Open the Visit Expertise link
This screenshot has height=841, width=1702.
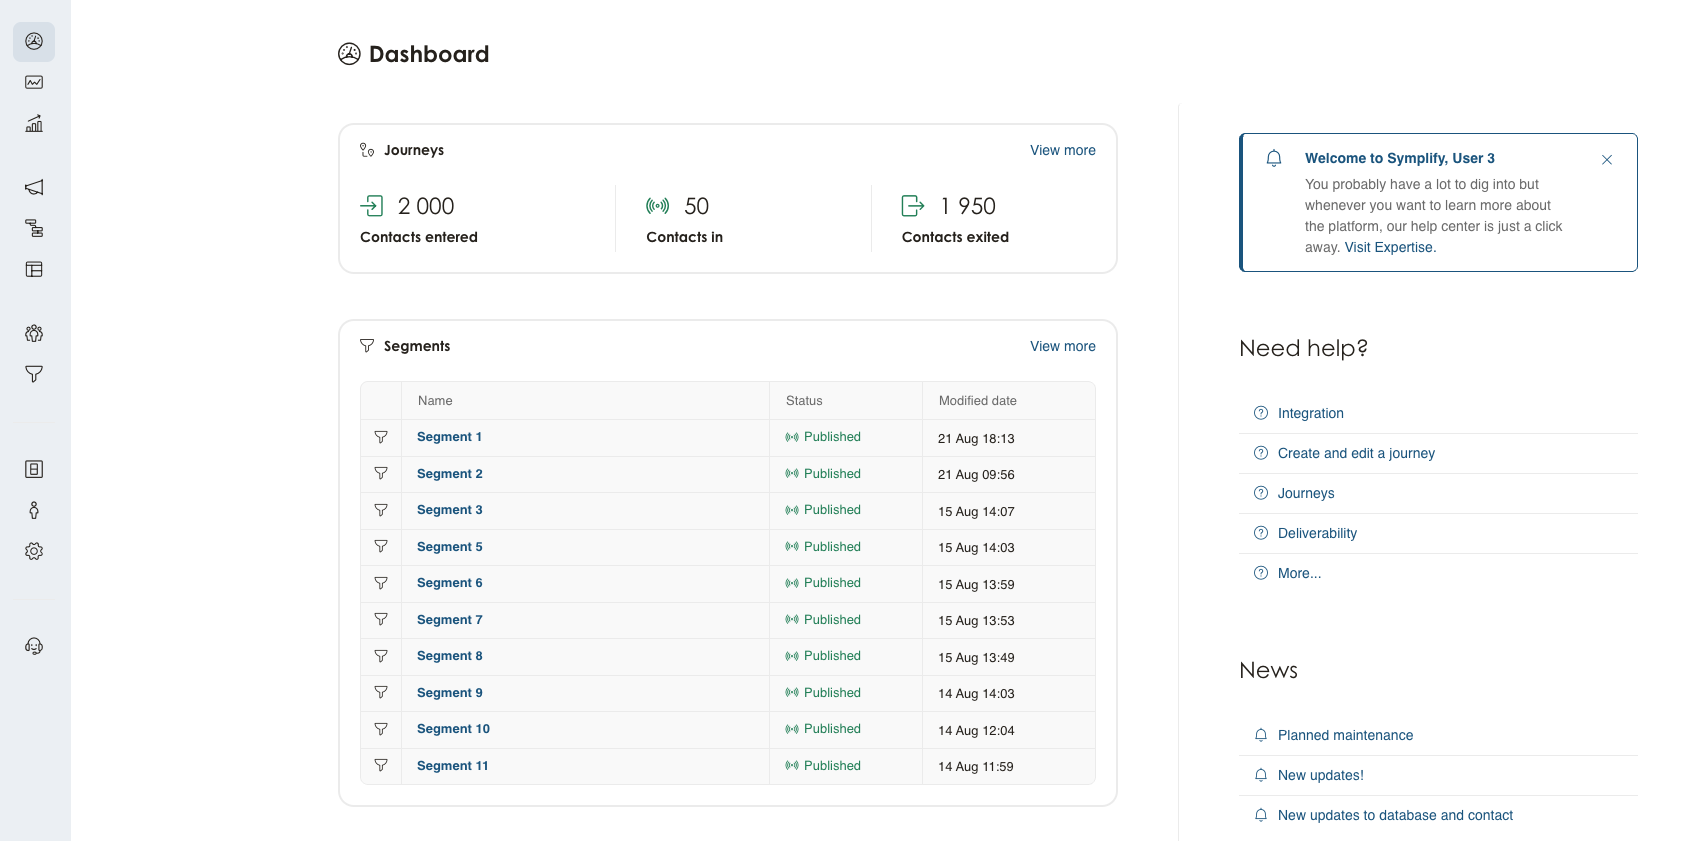coord(1389,247)
